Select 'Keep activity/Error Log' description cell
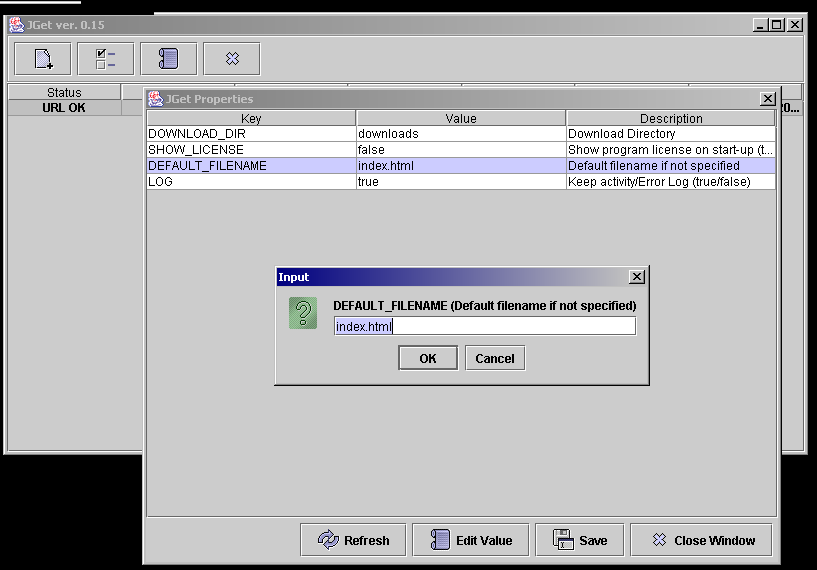 coord(671,182)
